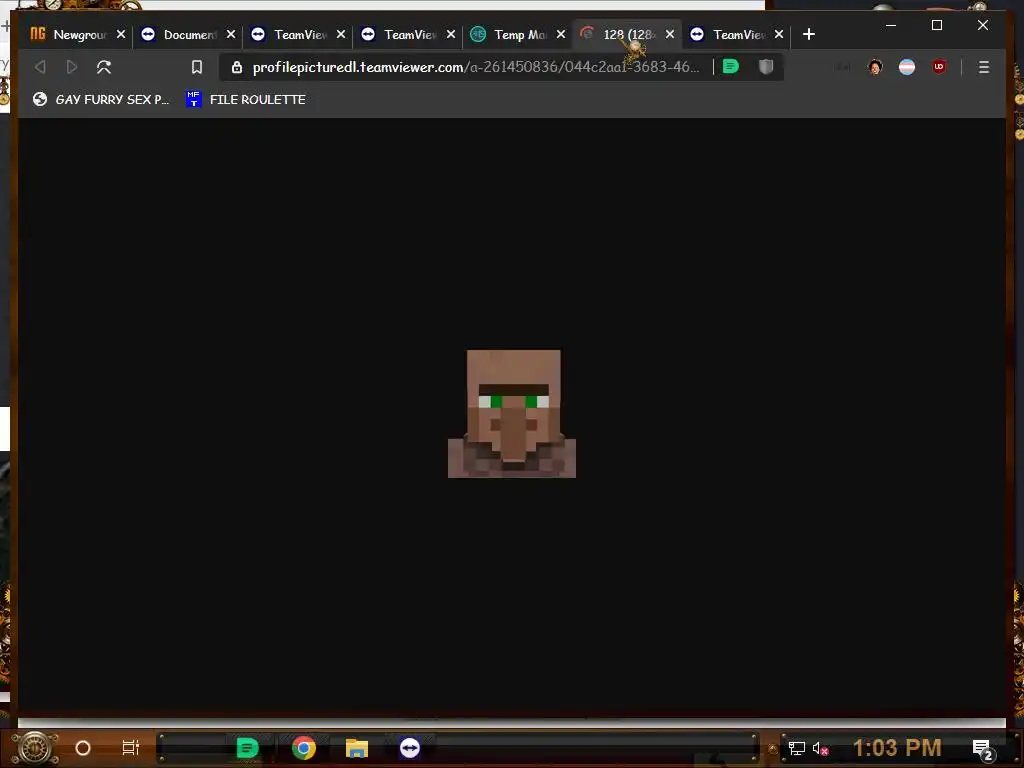1024x768 pixels.
Task: Close the Document tab
Action: [x=231, y=35]
